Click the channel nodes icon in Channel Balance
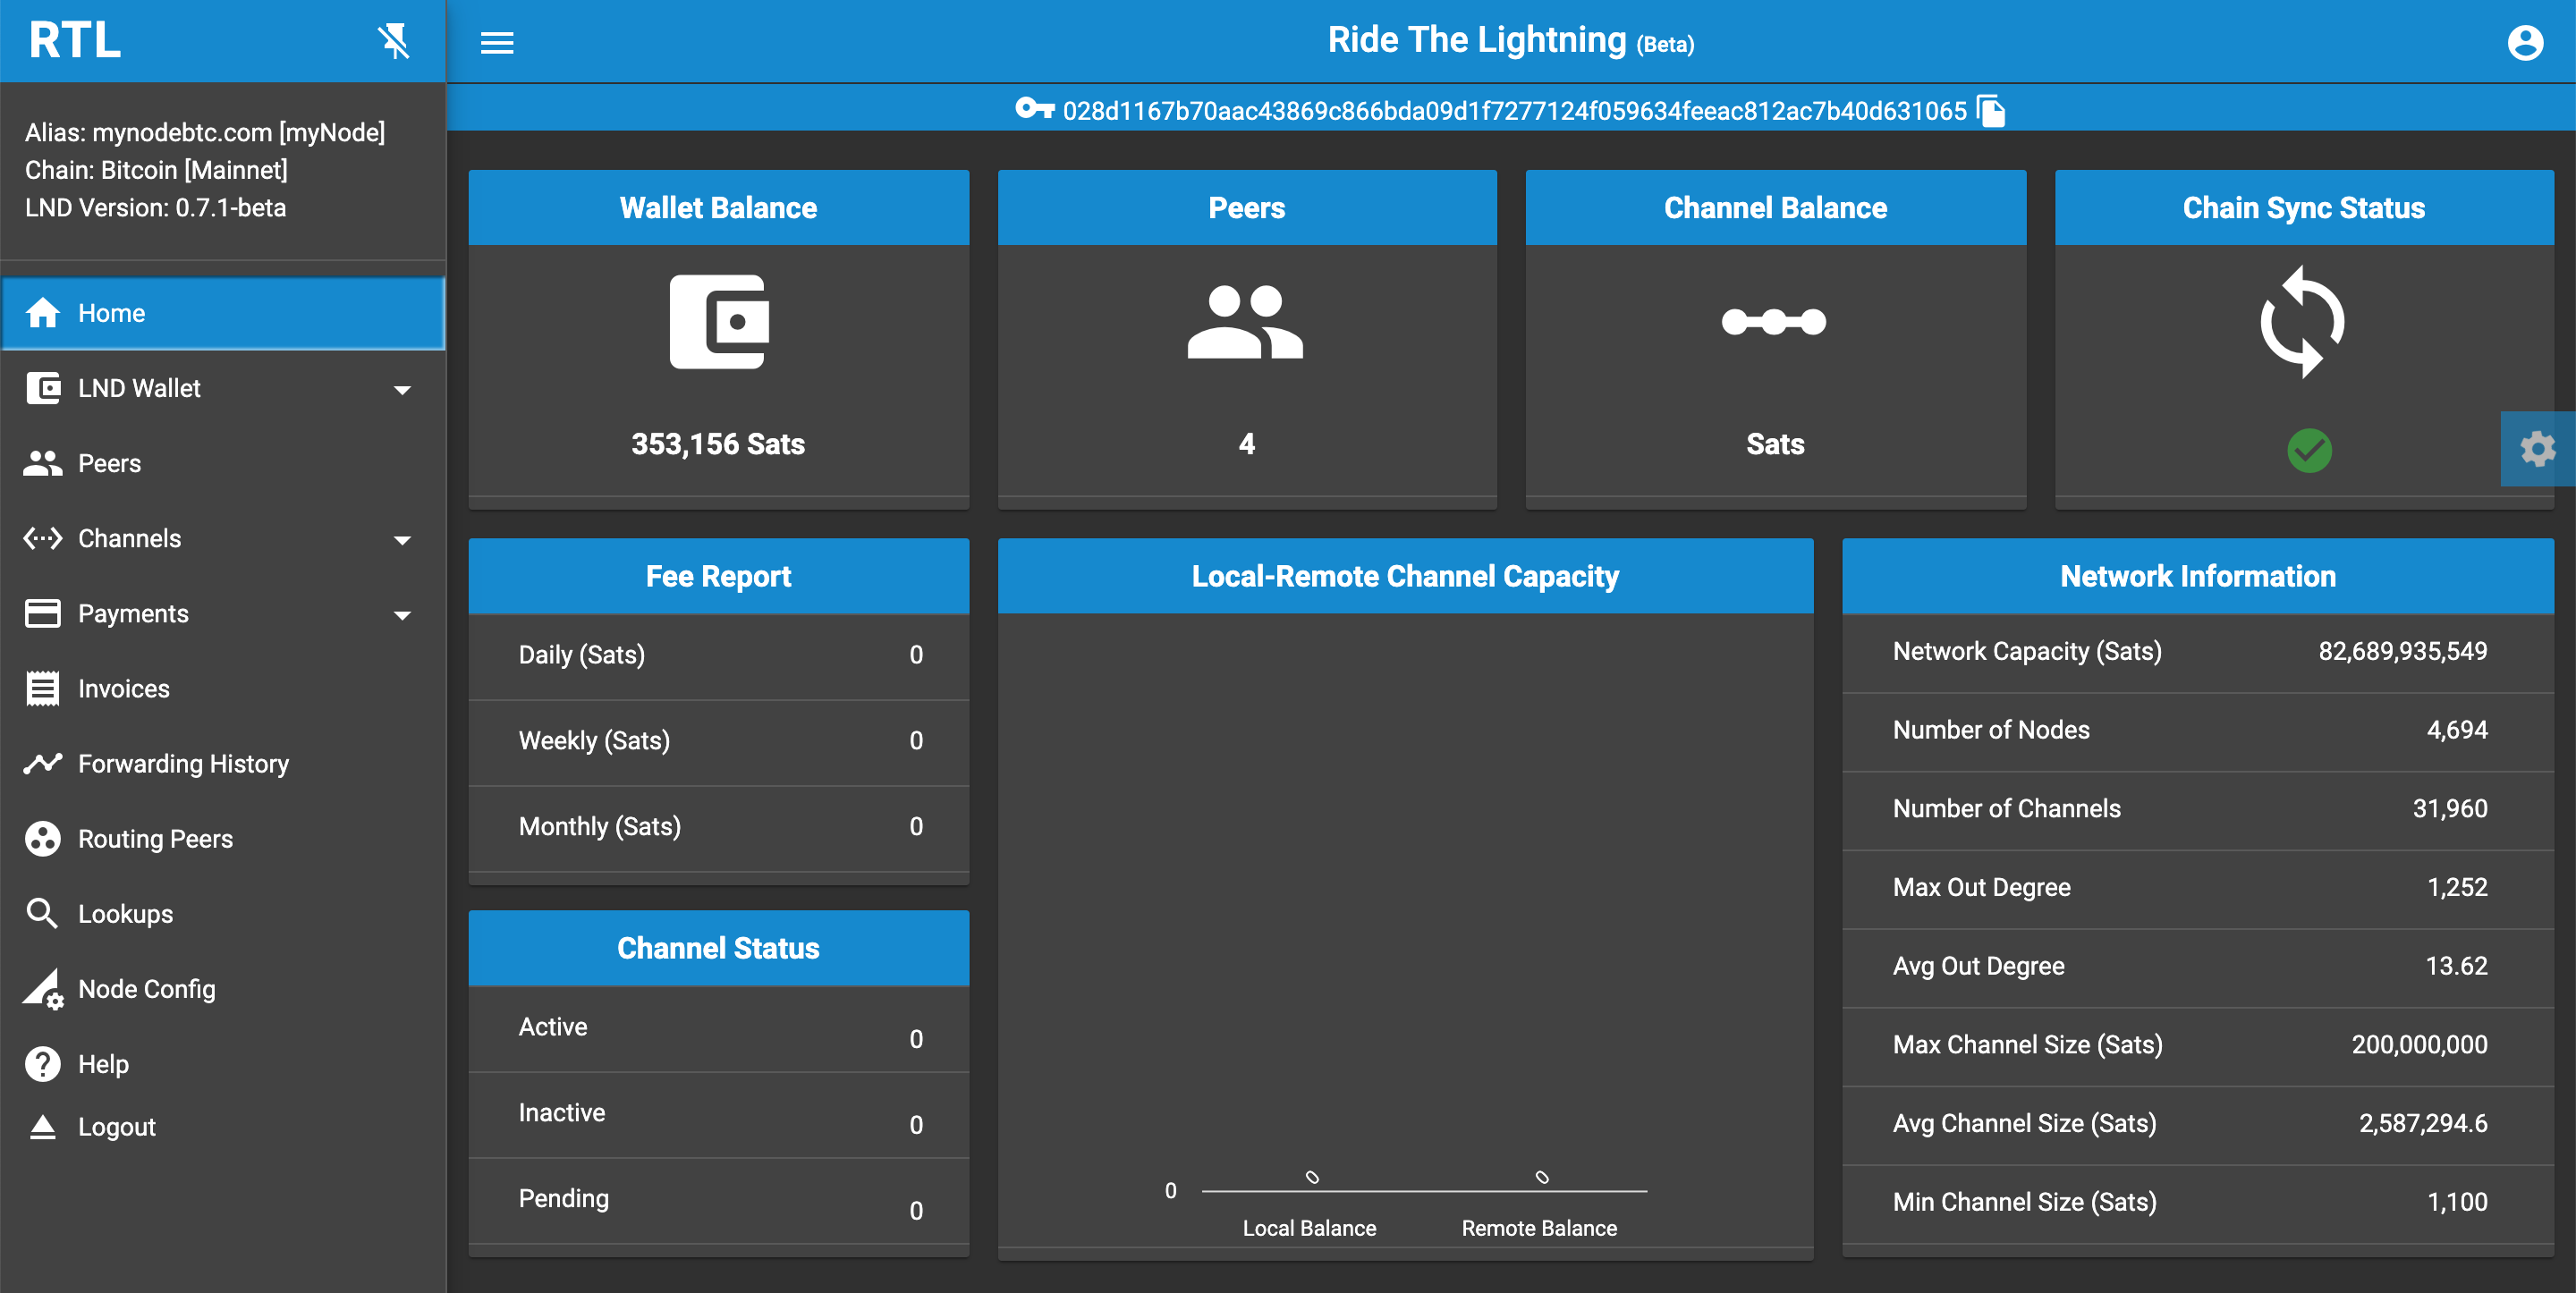2576x1293 pixels. [1774, 322]
